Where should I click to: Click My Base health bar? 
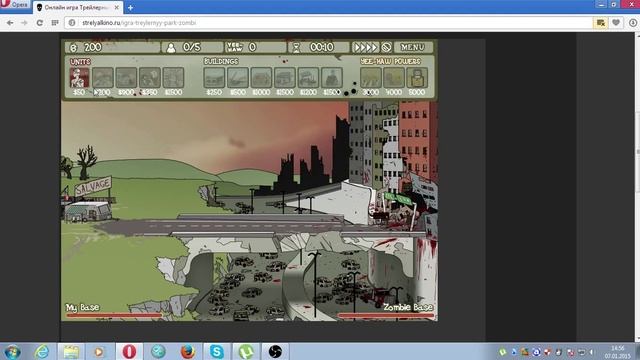[114, 315]
